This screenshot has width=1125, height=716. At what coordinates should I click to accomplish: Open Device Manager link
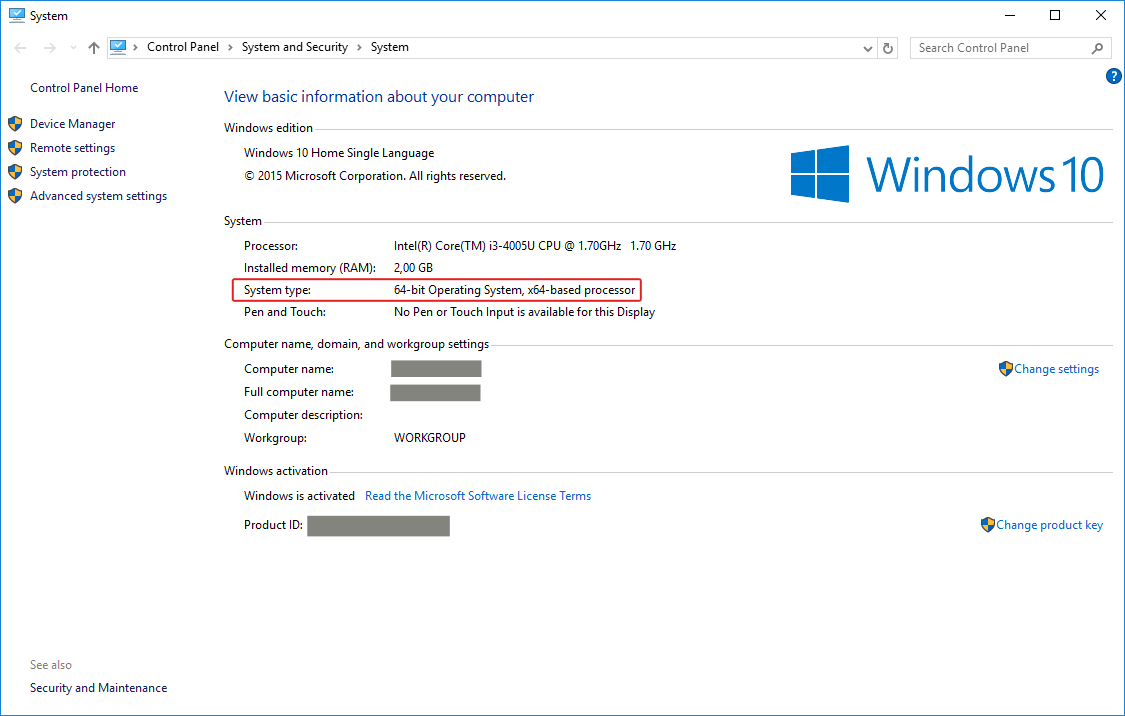72,123
